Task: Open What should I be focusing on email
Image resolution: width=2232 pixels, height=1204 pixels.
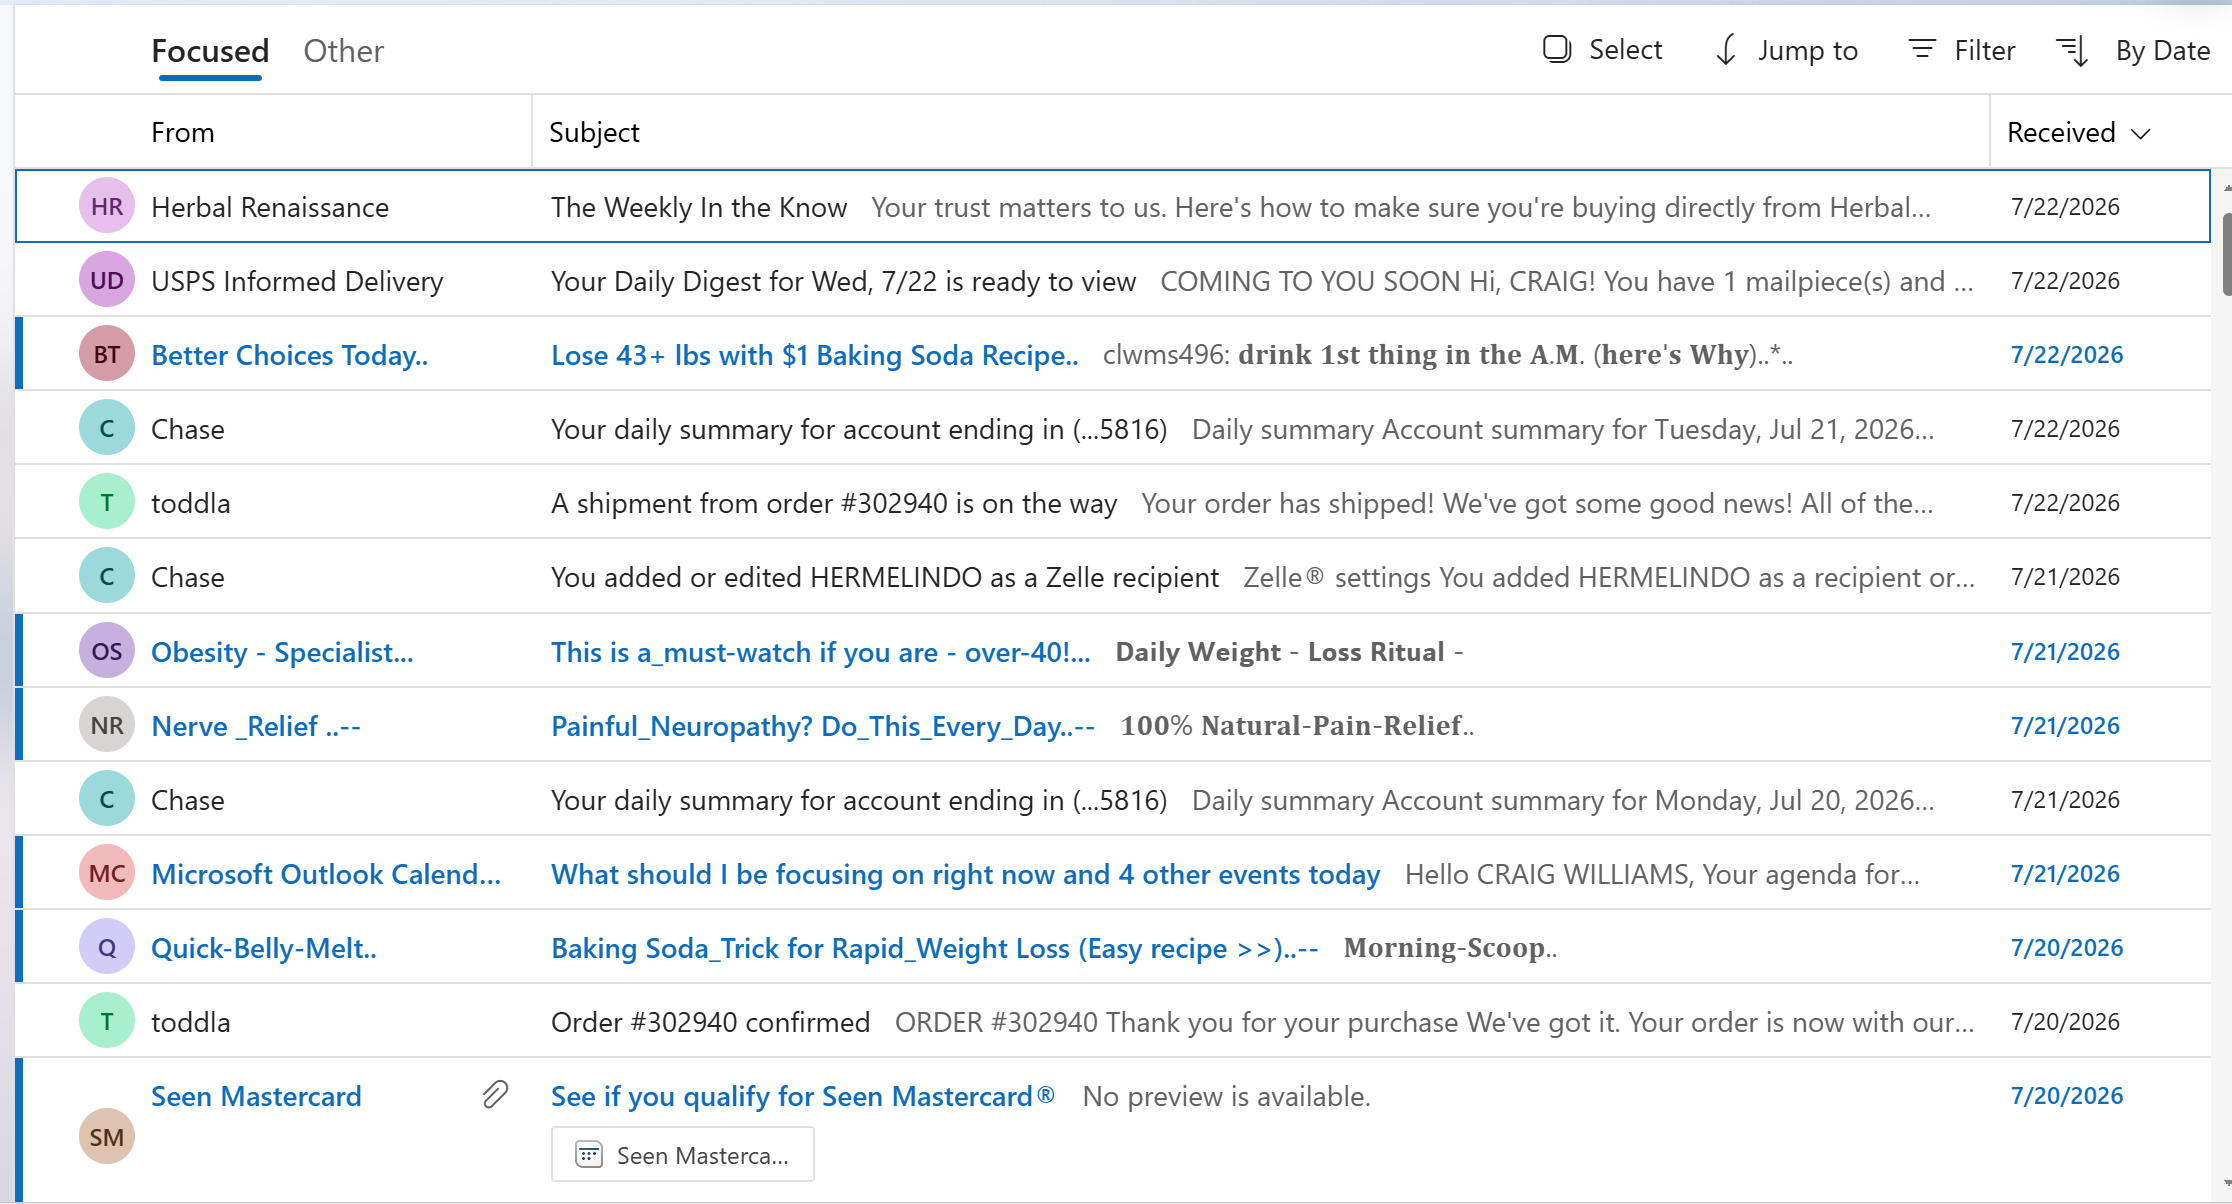Action: pos(1113,873)
